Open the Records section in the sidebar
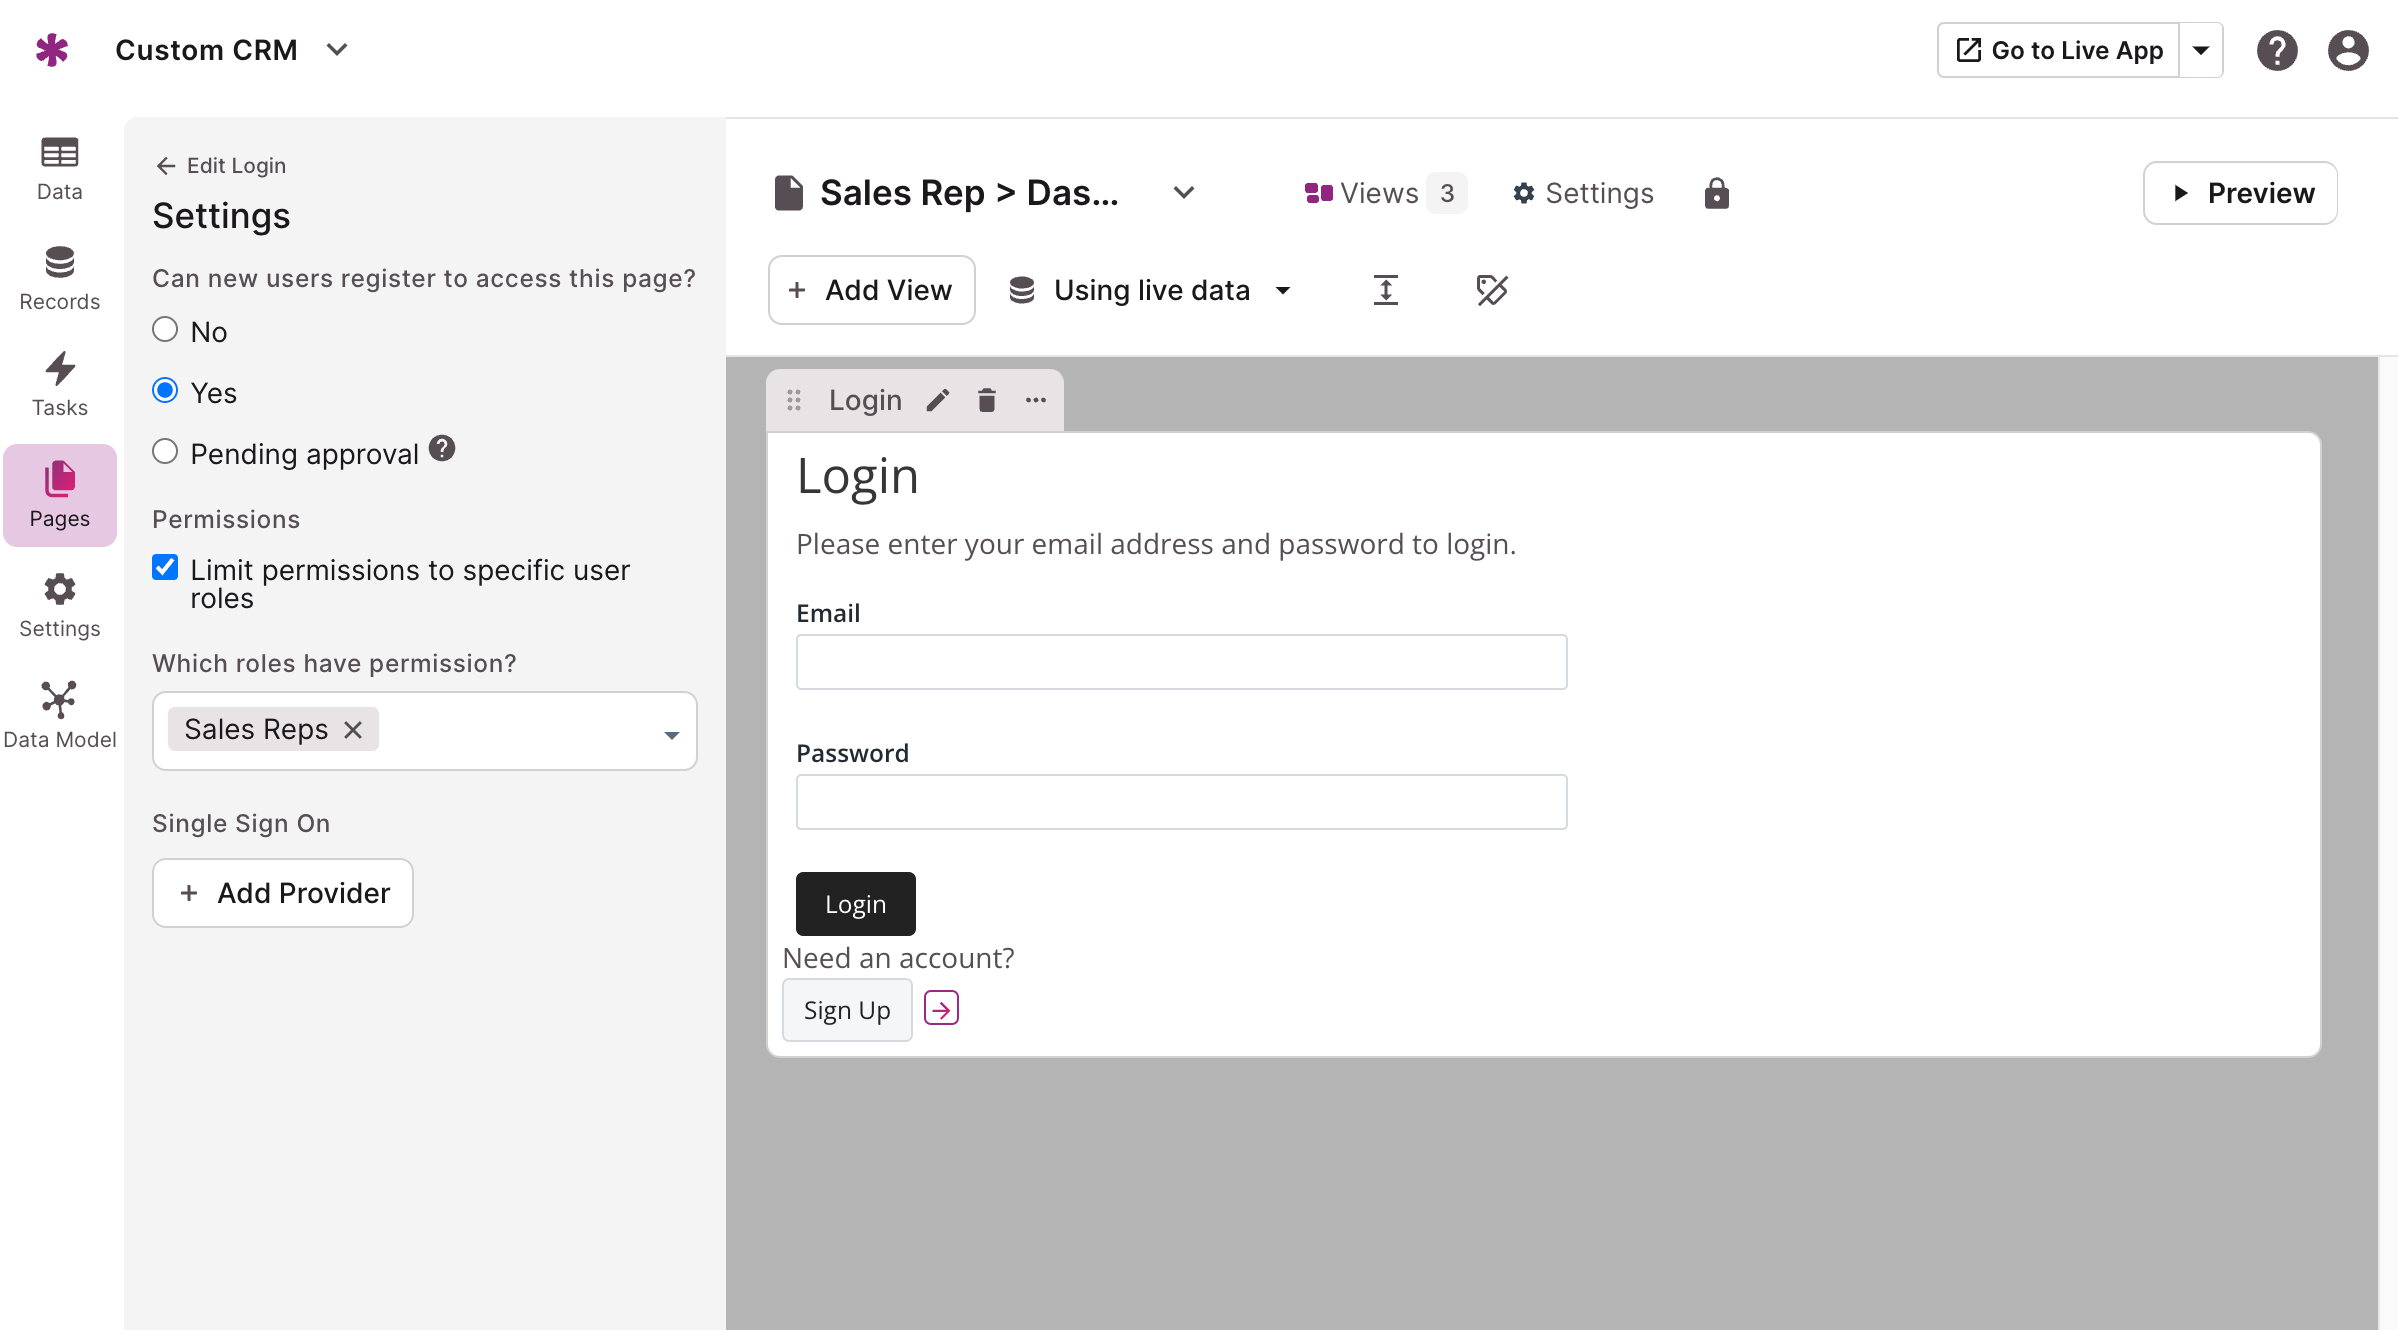 (59, 278)
